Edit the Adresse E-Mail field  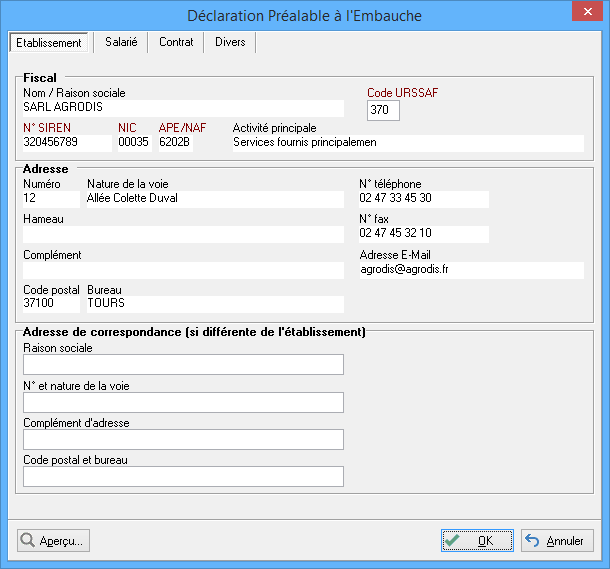[470, 270]
